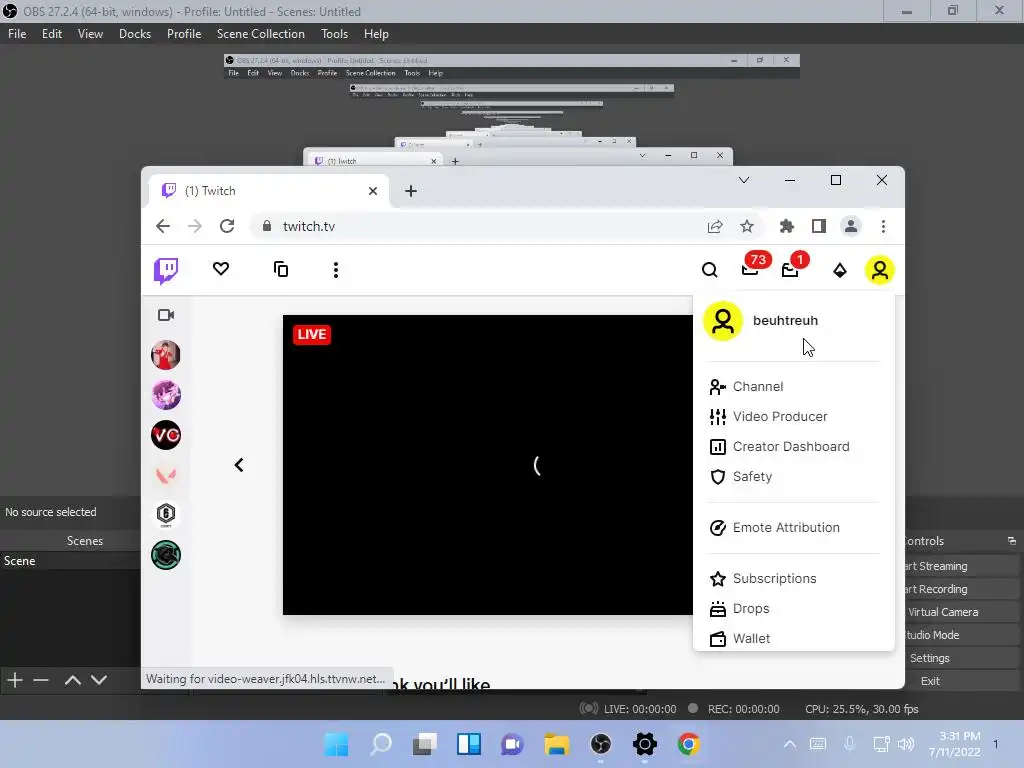Viewport: 1024px width, 768px height.
Task: Open the teal circular channel avatar in the sidebar
Action: pyautogui.click(x=166, y=555)
